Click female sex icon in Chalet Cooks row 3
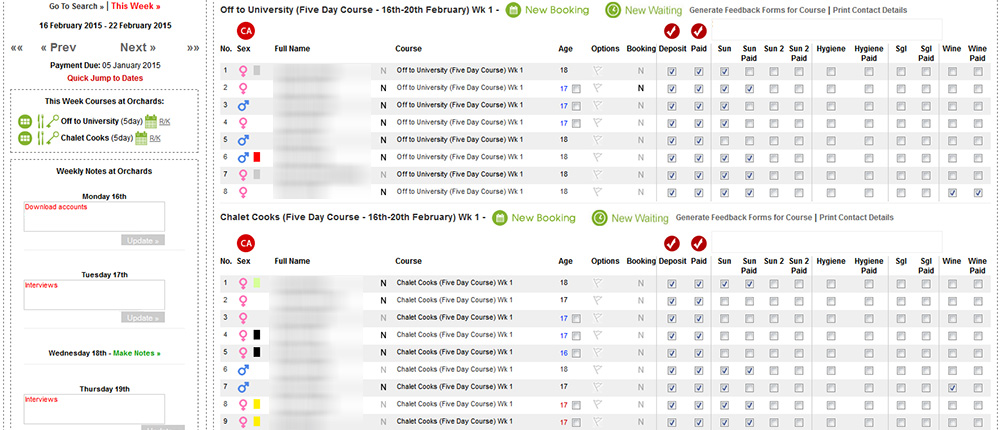This screenshot has height=430, width=1001. [x=243, y=317]
